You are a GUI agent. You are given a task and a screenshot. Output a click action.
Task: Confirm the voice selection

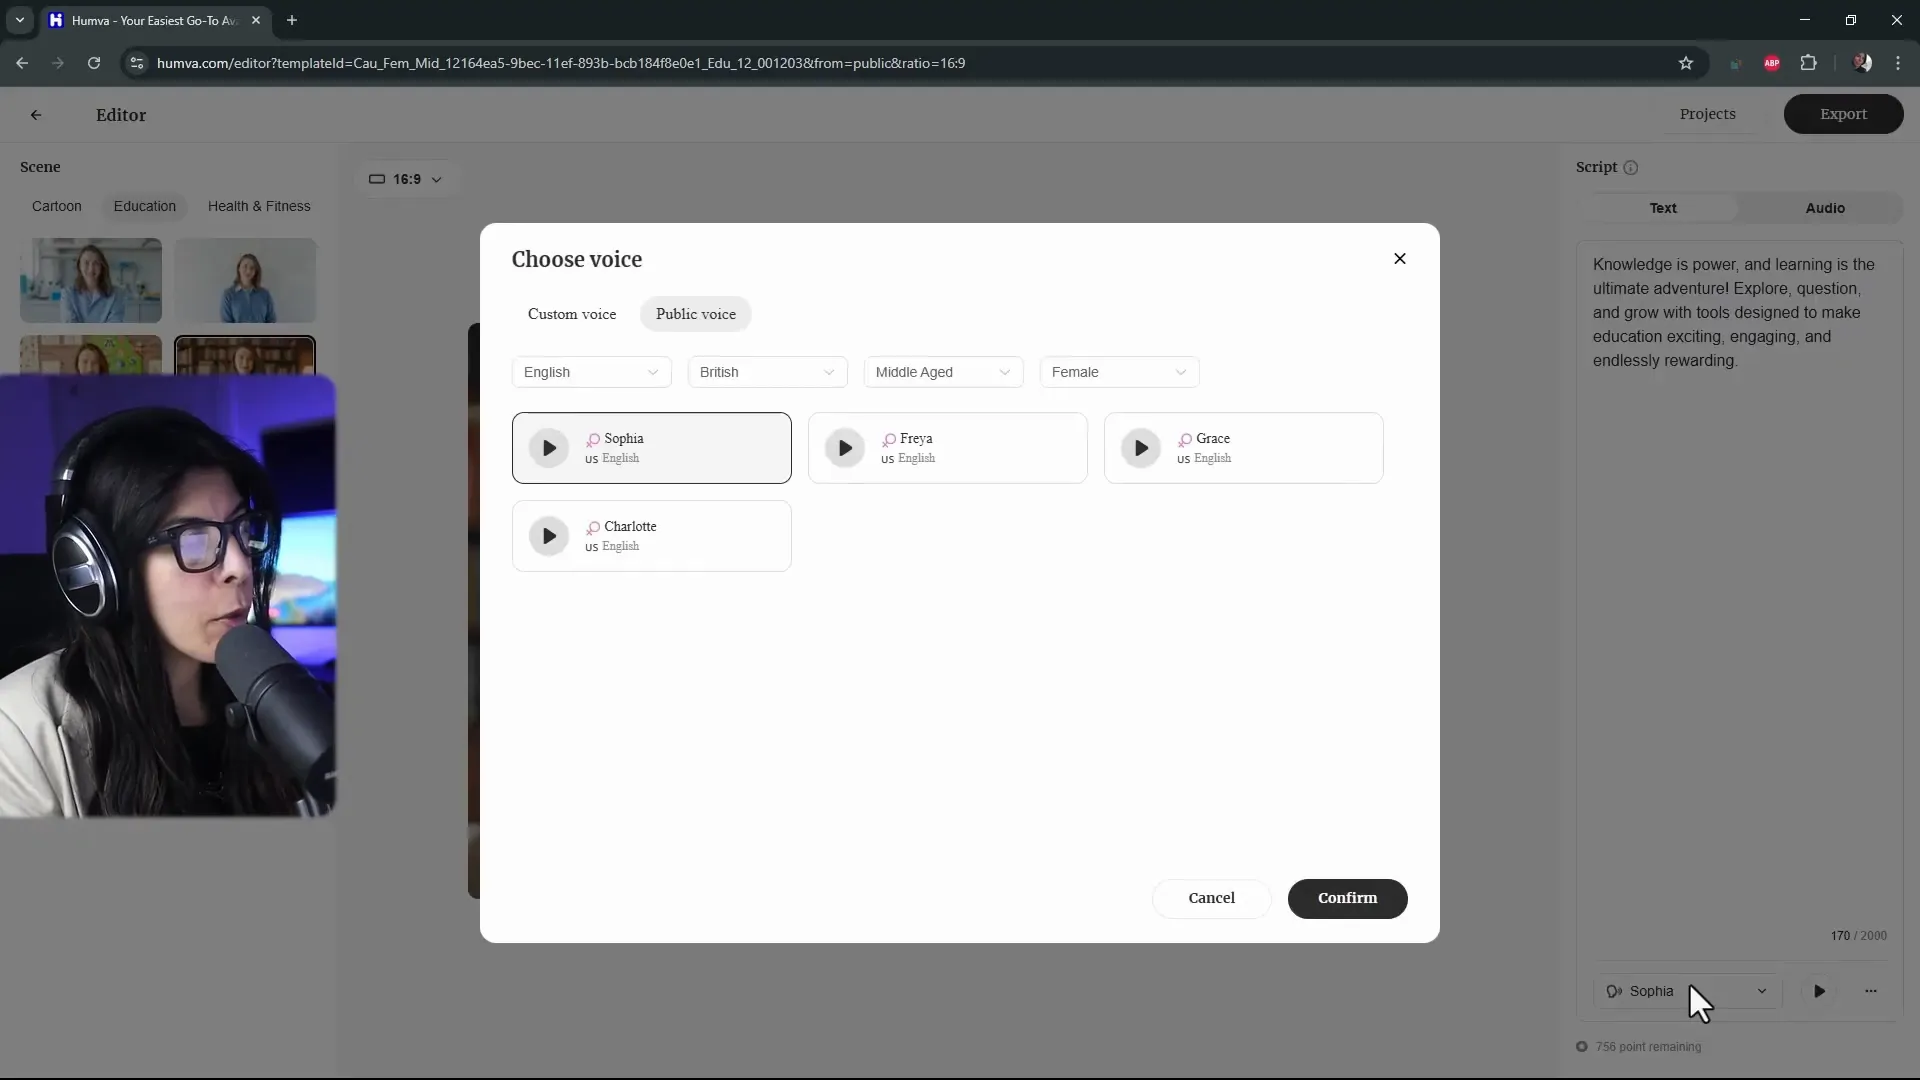[x=1348, y=898]
